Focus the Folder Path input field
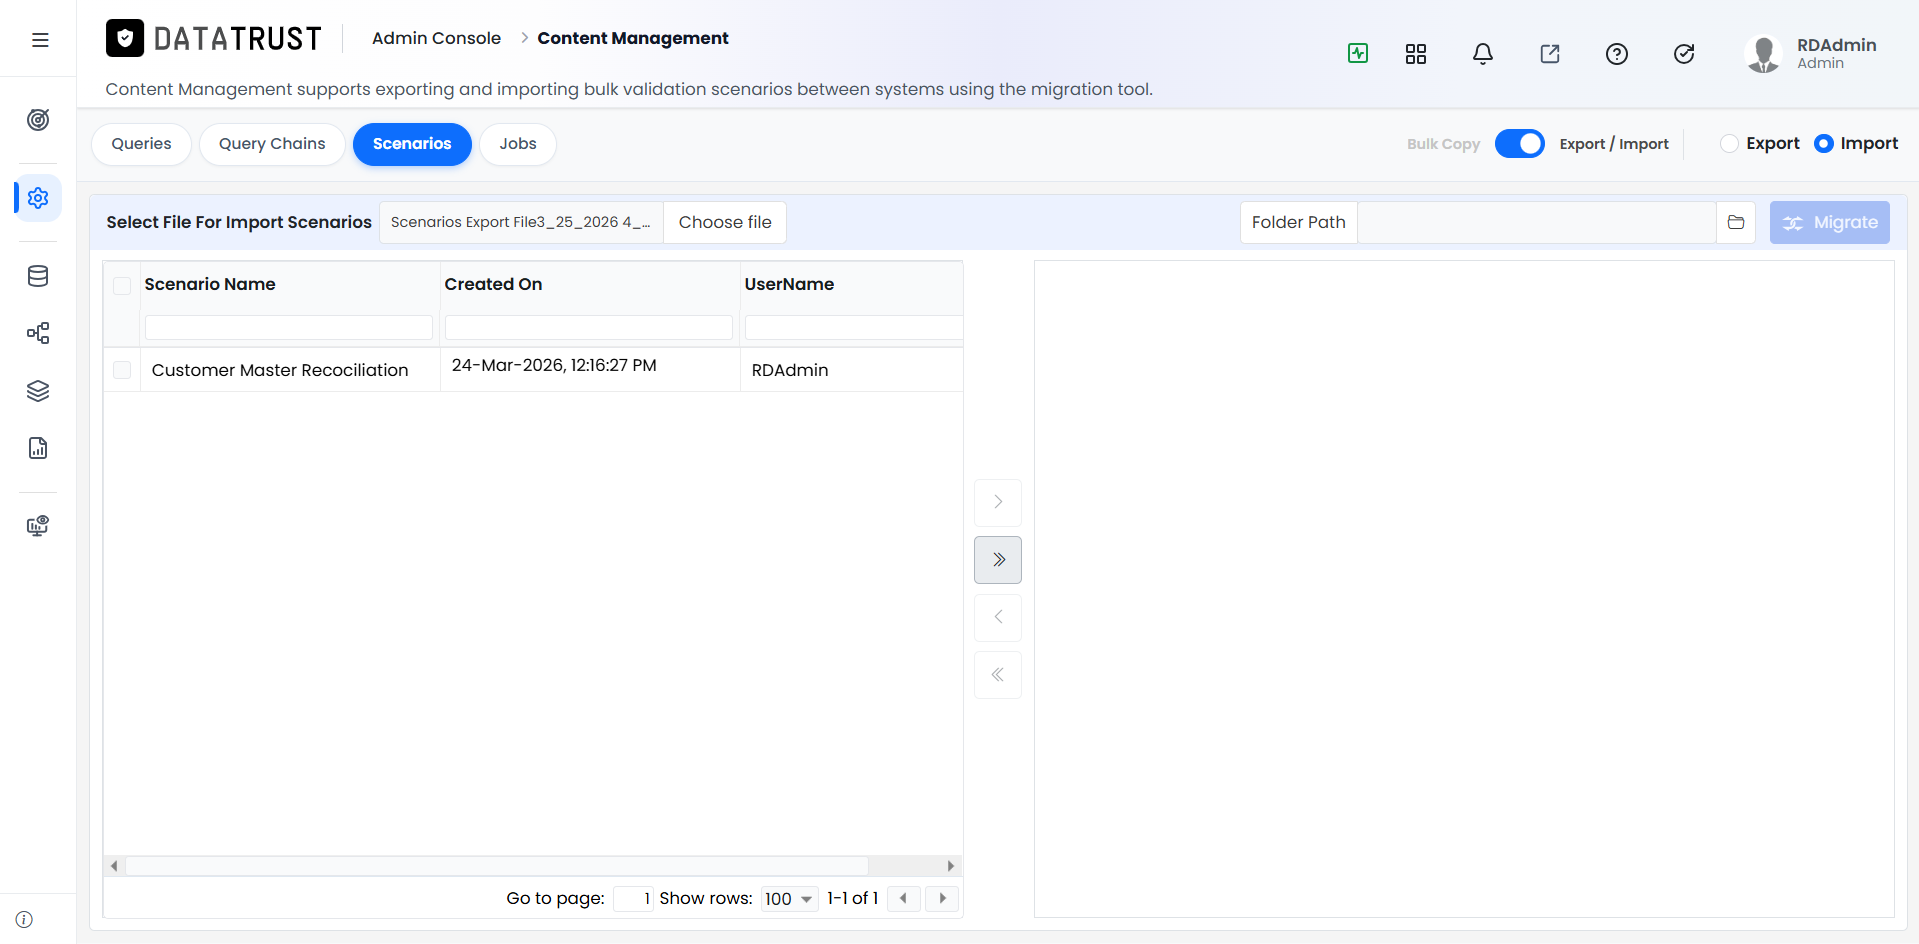Image resolution: width=1919 pixels, height=944 pixels. (x=1537, y=222)
